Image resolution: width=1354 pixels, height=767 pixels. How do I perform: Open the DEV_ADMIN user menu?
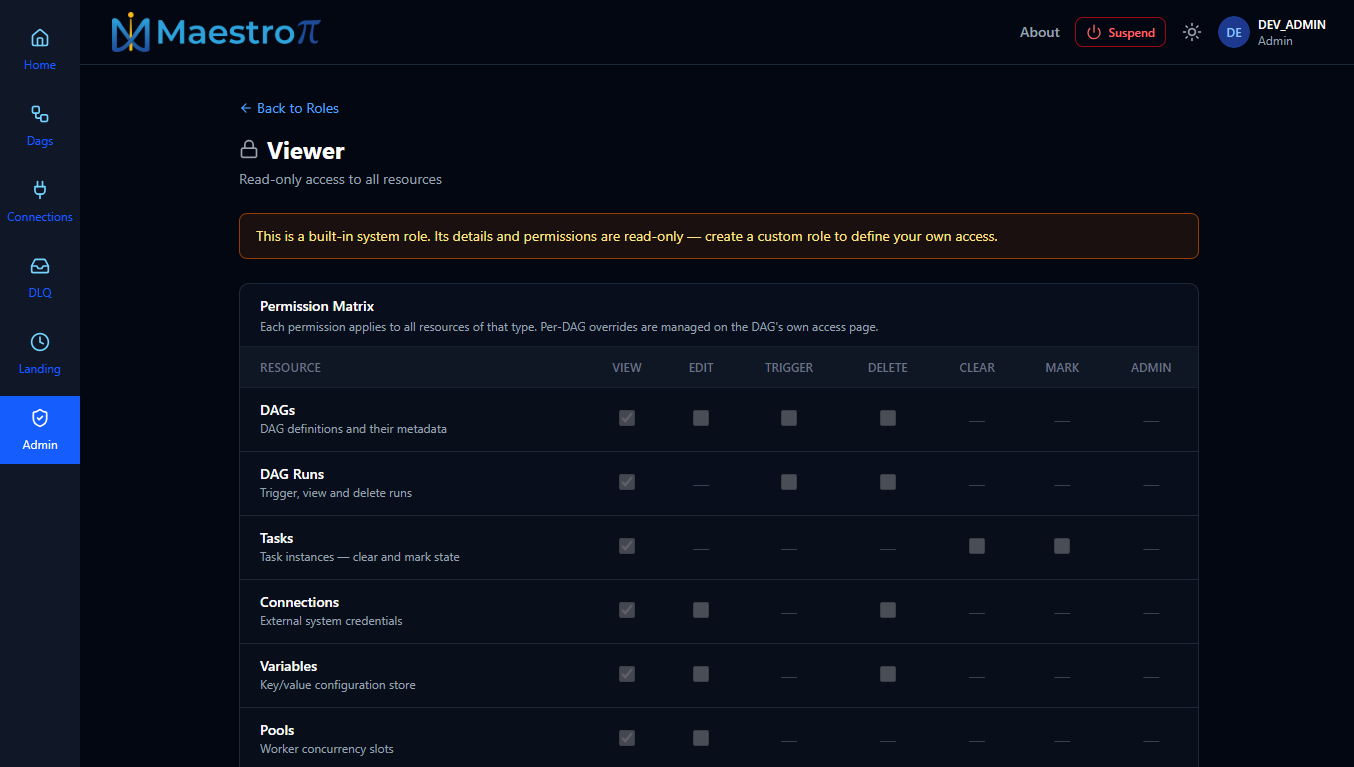click(1272, 32)
